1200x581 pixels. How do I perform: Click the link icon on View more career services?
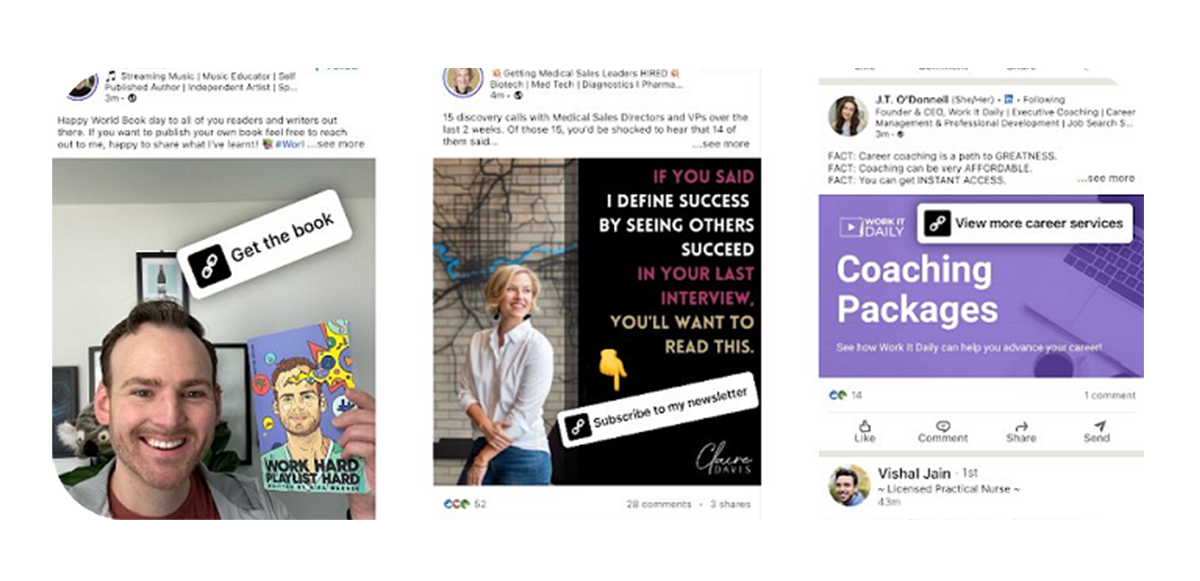[x=936, y=224]
